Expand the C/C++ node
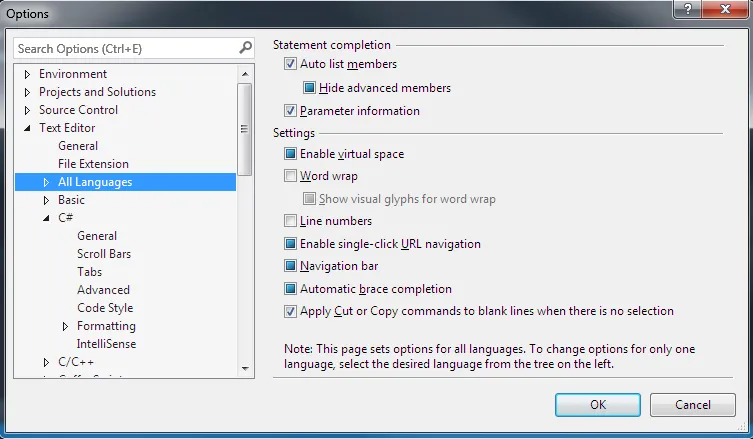Screen dimensions: 753x439 (46, 362)
